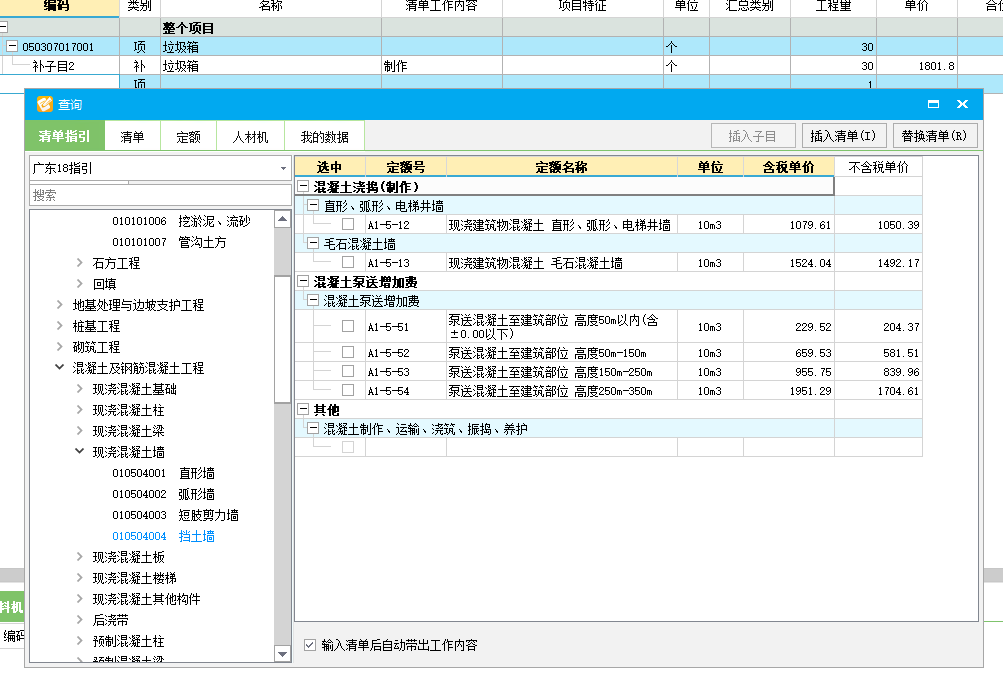Screen dimensions: 1003x693
Task: Expand the 石方工程 tree node
Action: coord(79,262)
